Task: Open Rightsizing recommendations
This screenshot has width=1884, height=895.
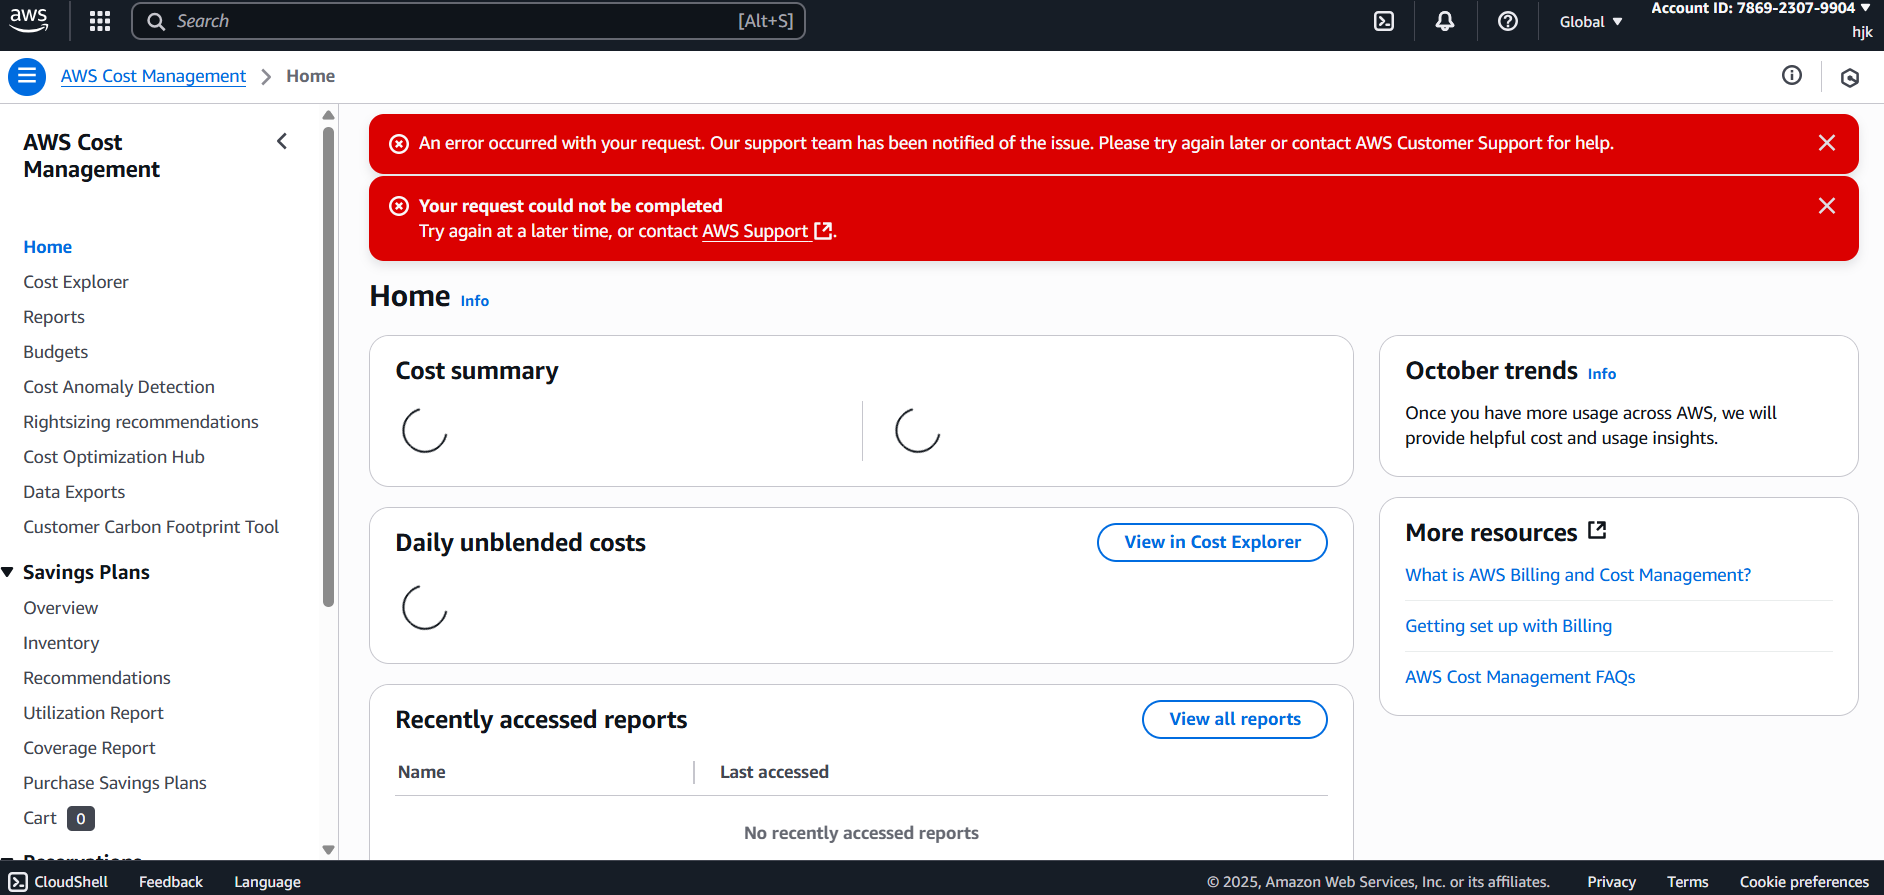Action: tap(141, 422)
